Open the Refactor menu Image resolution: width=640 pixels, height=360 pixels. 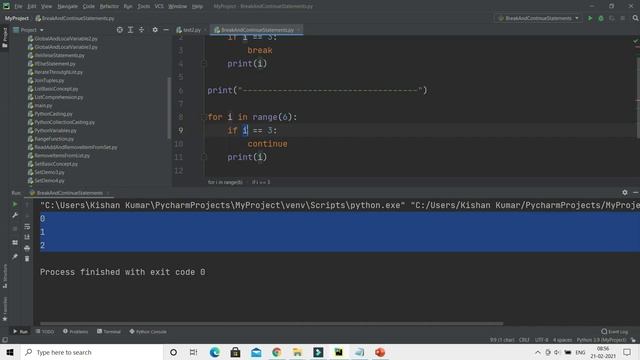pyautogui.click(x=109, y=6)
